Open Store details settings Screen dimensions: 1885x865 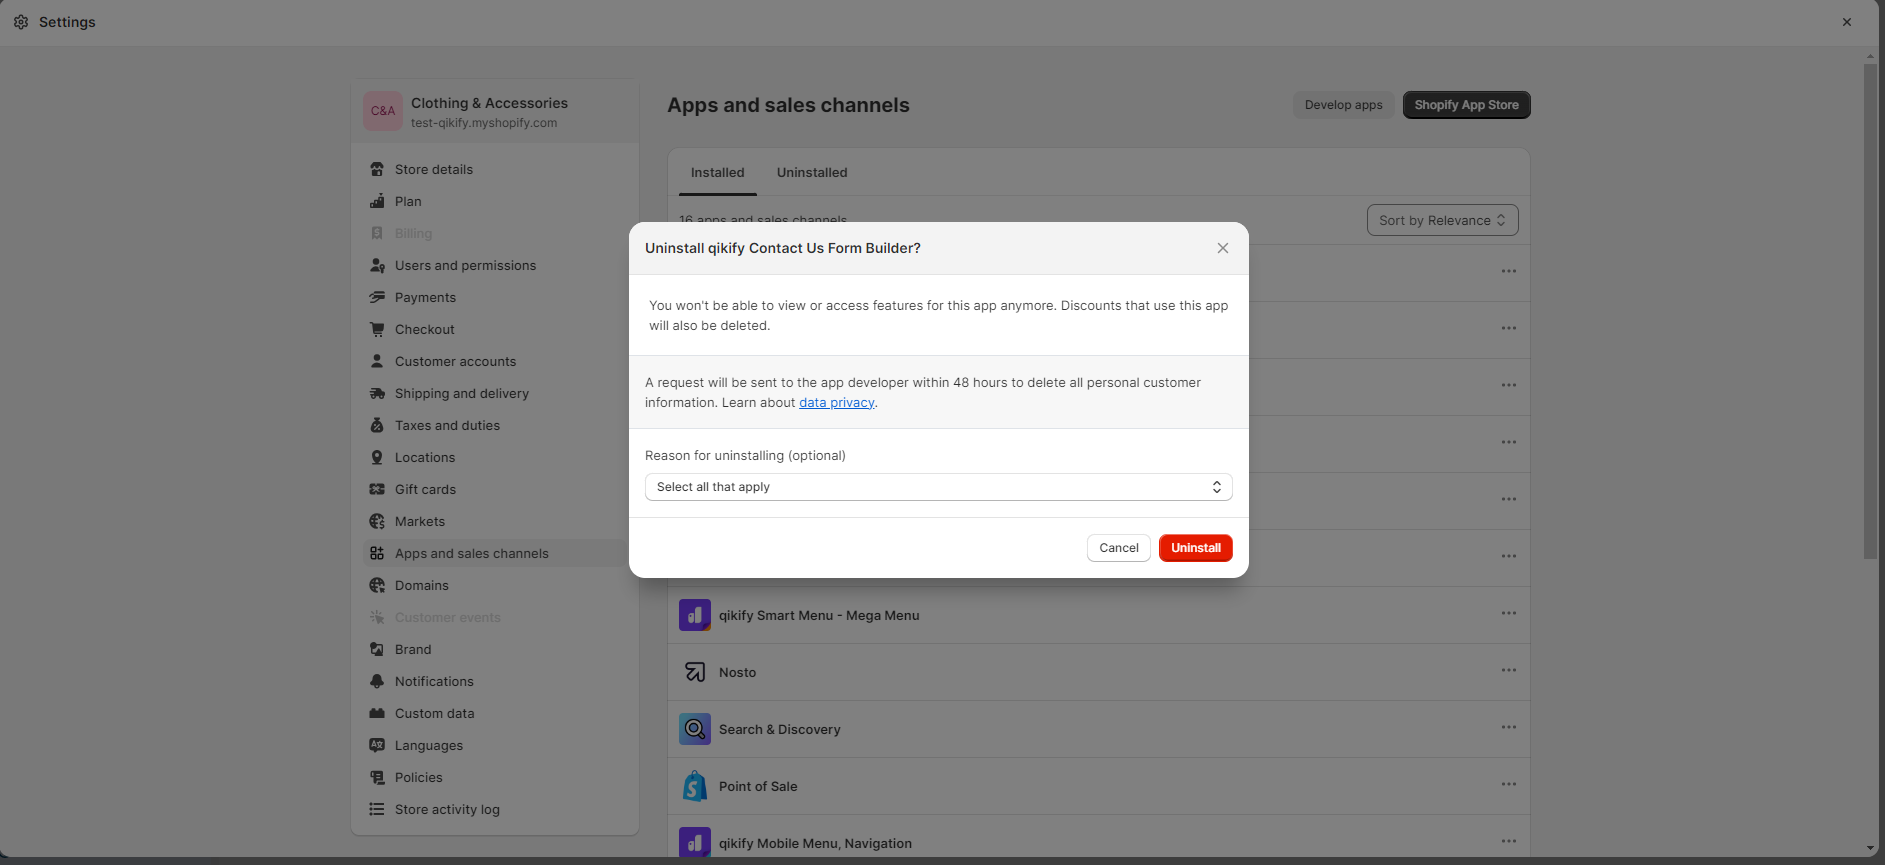click(495, 169)
